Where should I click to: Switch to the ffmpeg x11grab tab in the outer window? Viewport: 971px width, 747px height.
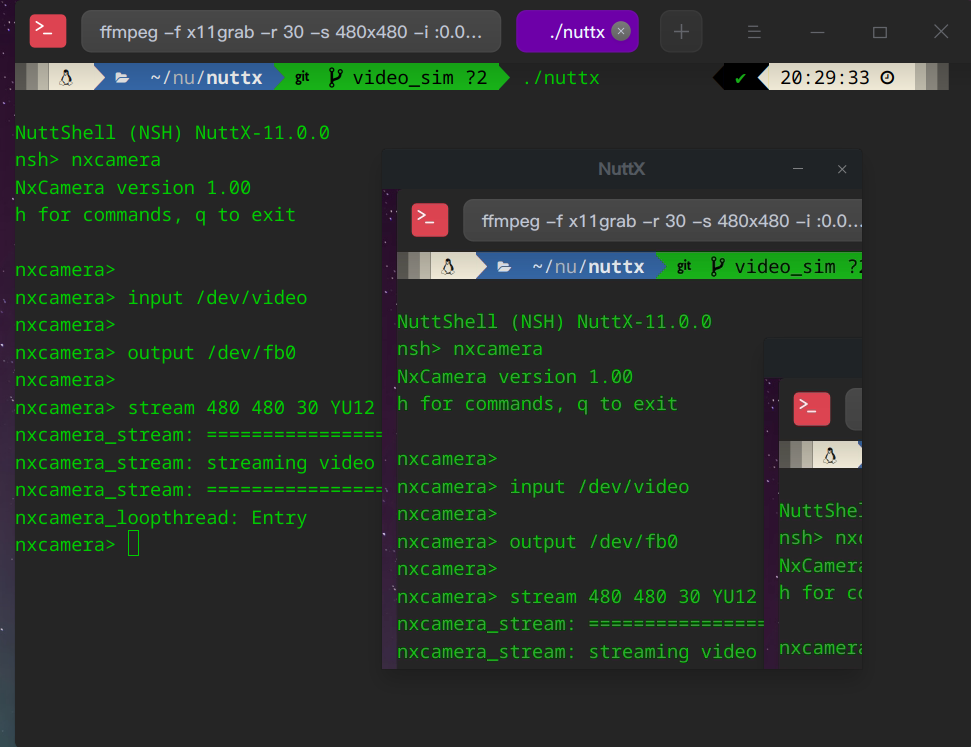[x=291, y=32]
